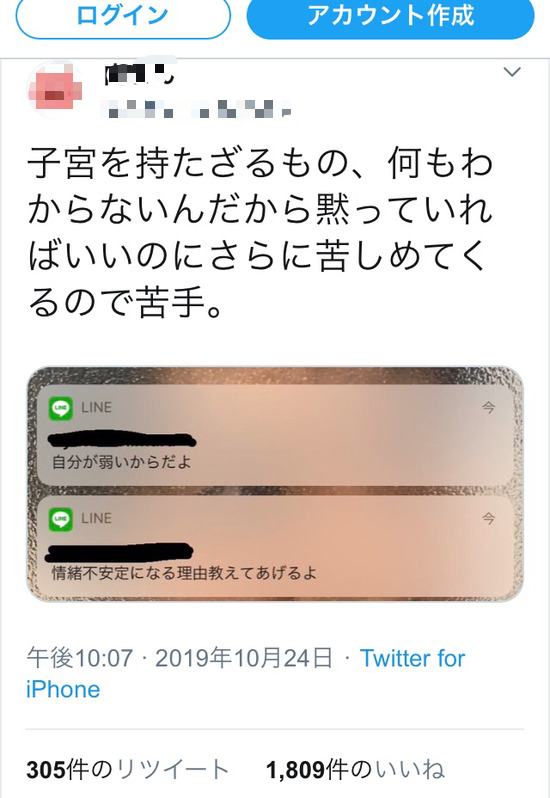Click the 自分が弱いからだよ notification
Viewport: 550px width, 798px height.
275,435
